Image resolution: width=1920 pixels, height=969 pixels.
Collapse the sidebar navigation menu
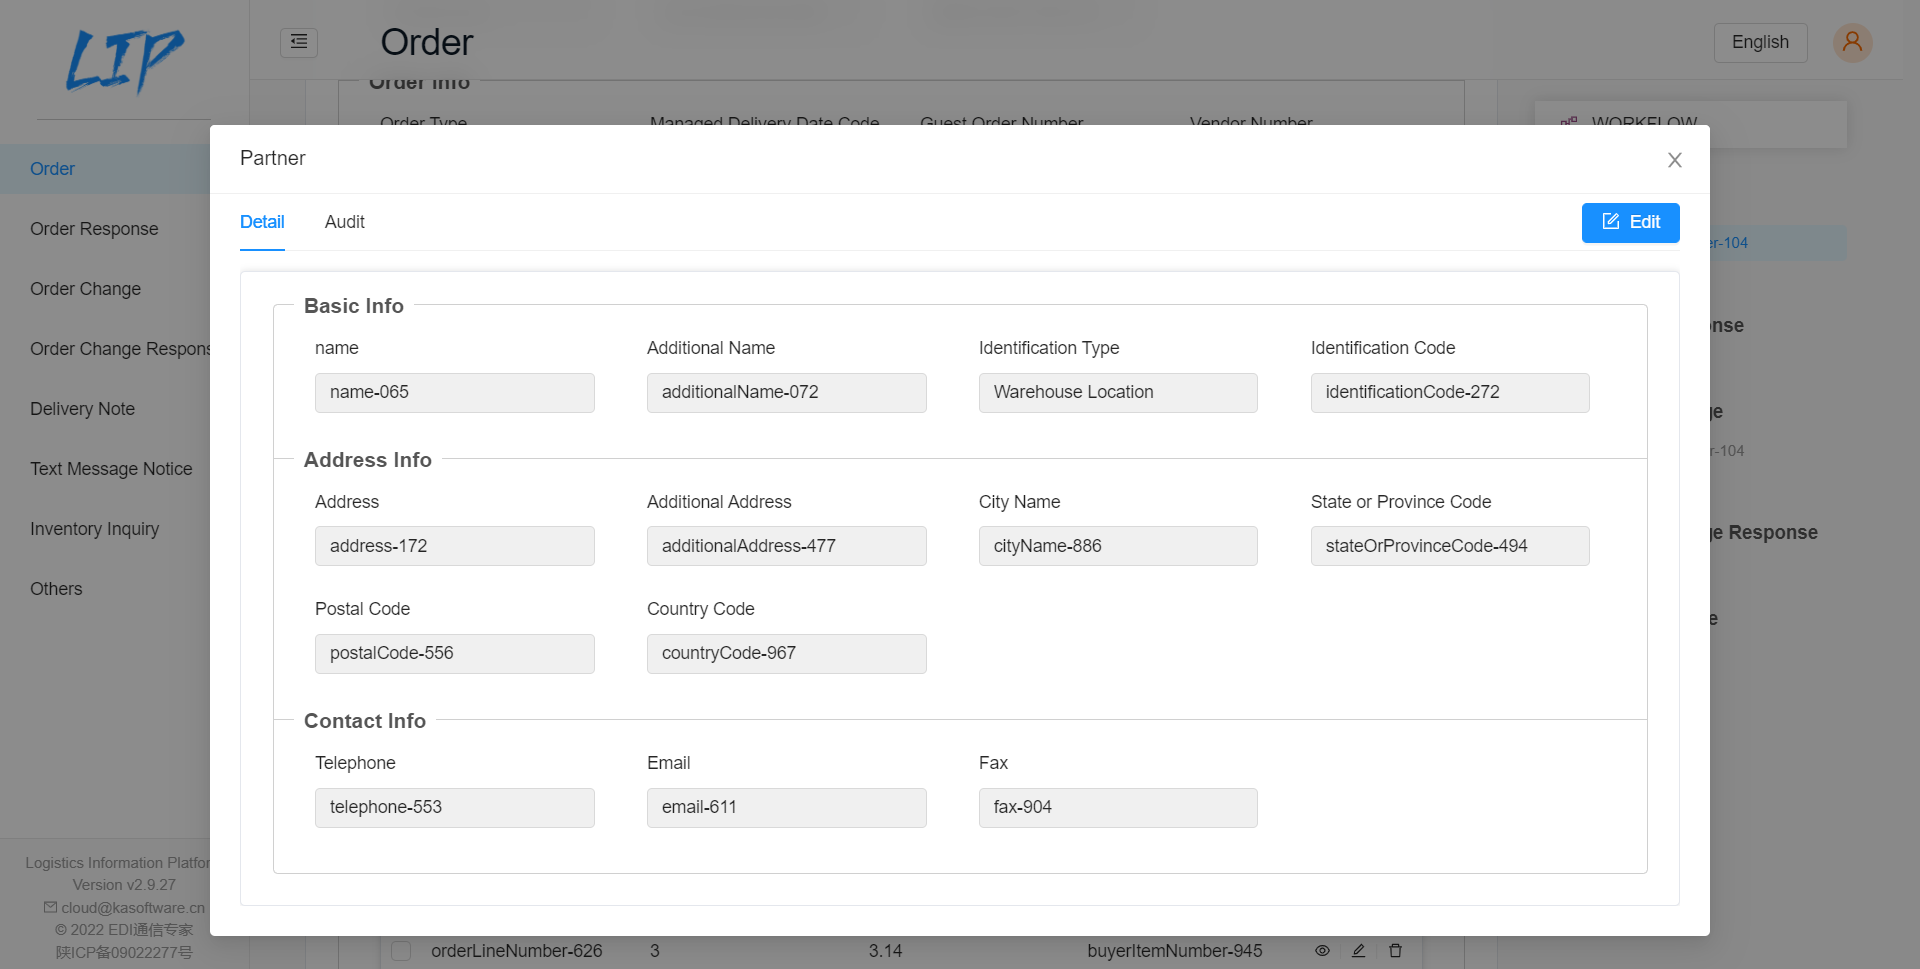(298, 42)
